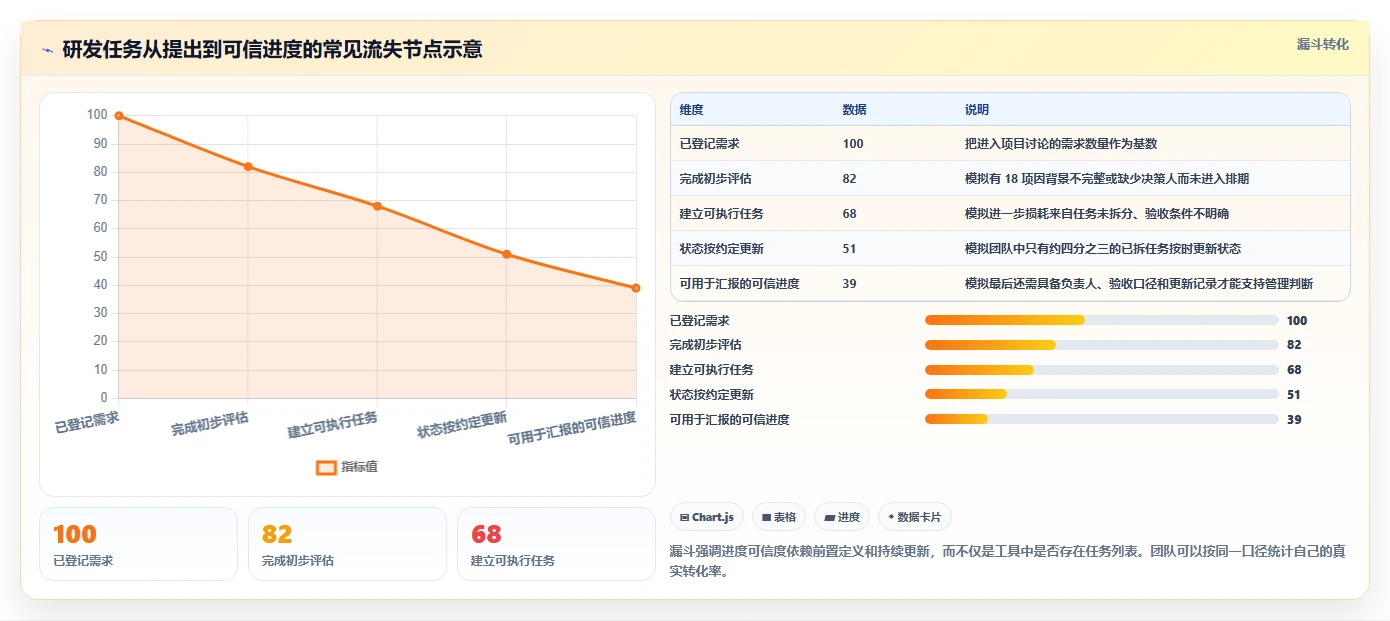
Task: Click the lightning icon beside the title
Action: click(48, 50)
